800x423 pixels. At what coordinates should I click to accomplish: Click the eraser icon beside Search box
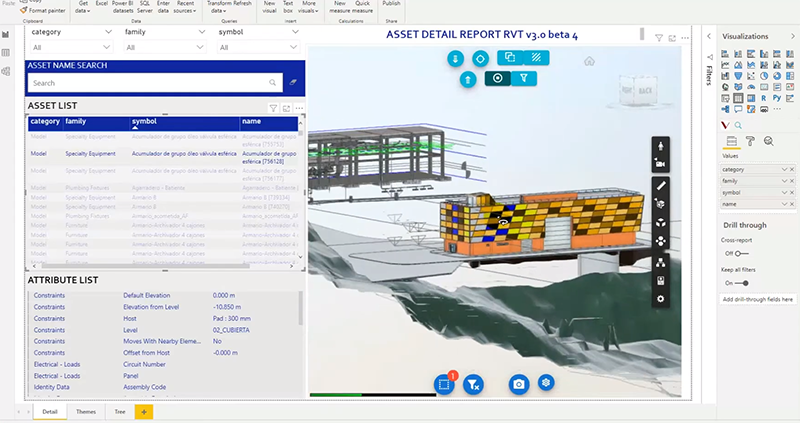(293, 82)
